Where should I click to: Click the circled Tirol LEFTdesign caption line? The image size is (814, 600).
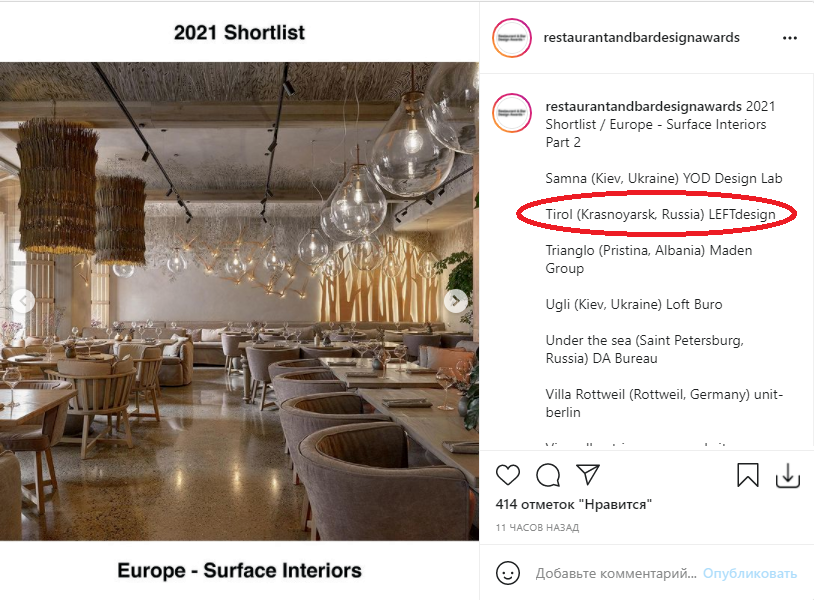pos(660,214)
